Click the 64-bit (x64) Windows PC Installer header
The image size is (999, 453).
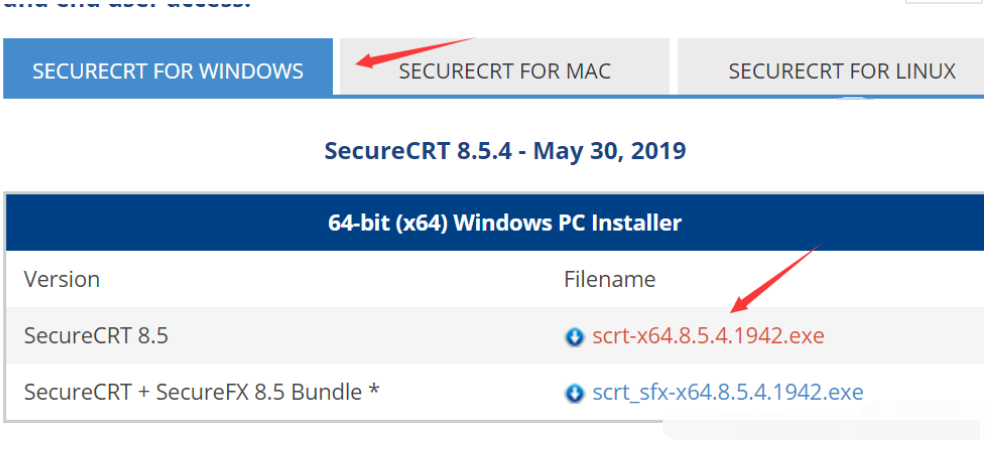pyautogui.click(x=504, y=222)
